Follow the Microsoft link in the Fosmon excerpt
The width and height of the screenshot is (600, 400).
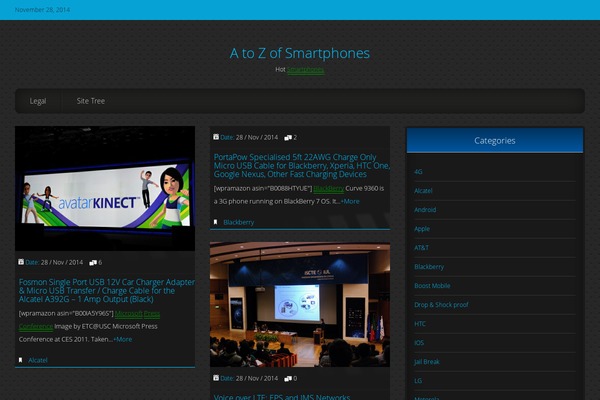coord(129,313)
